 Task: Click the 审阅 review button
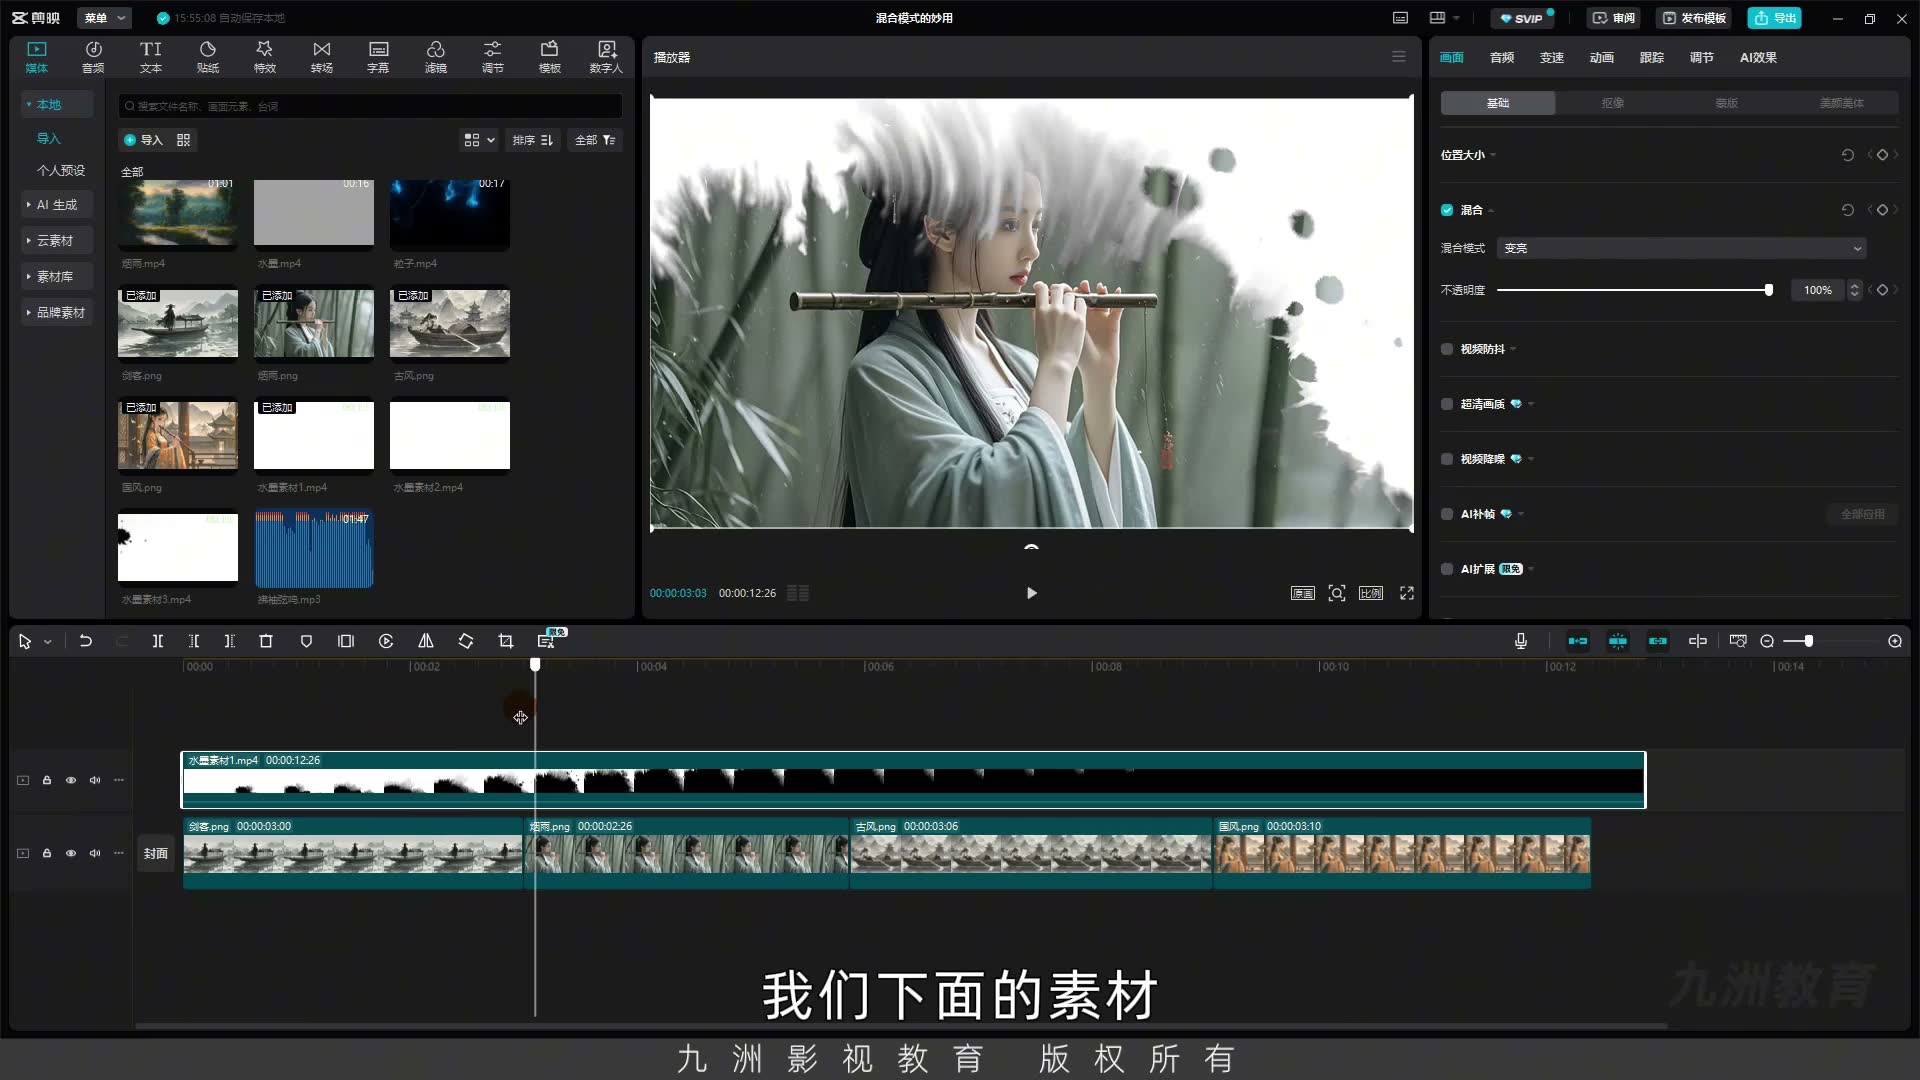click(1613, 18)
